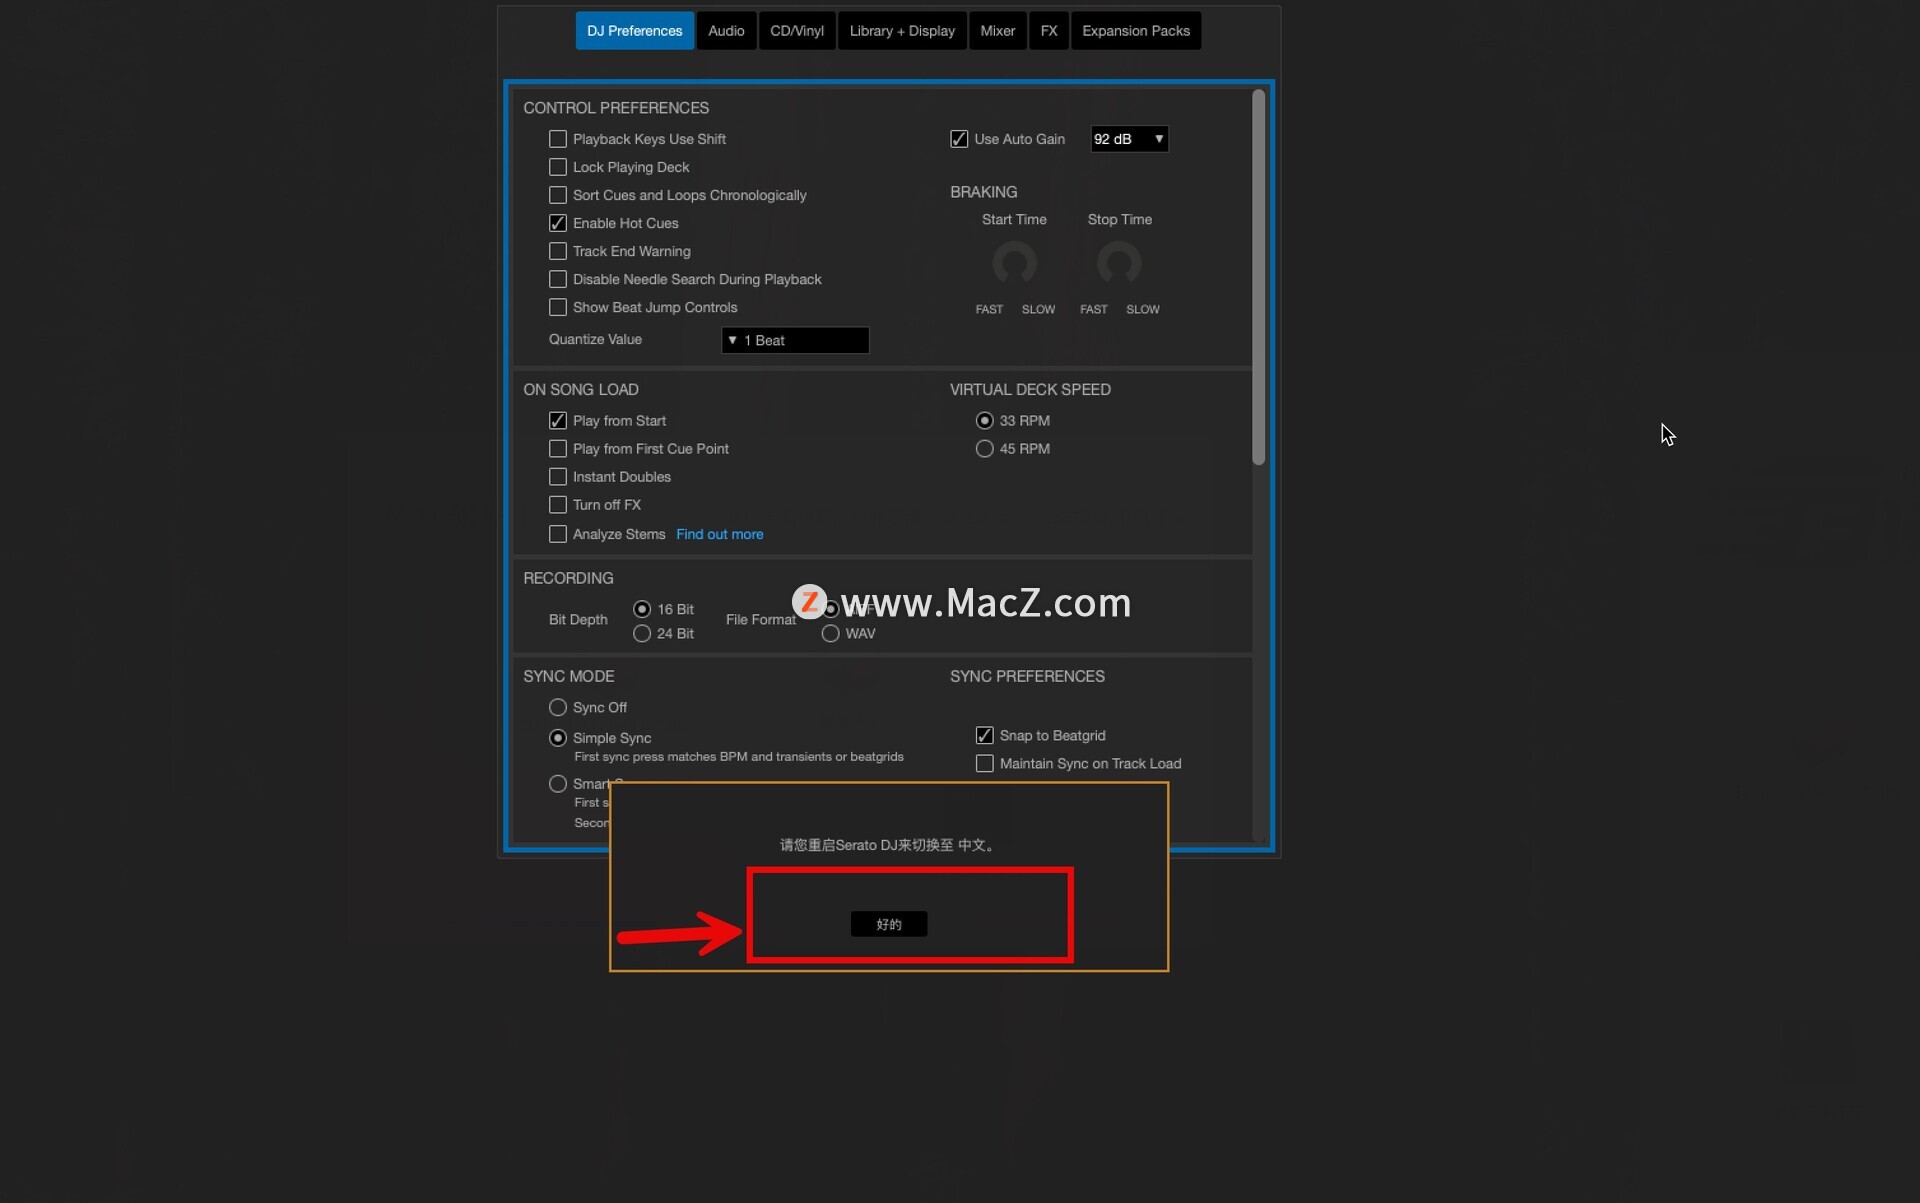Uncheck Snap to Beatgrid
This screenshot has height=1203, width=1920.
click(985, 736)
